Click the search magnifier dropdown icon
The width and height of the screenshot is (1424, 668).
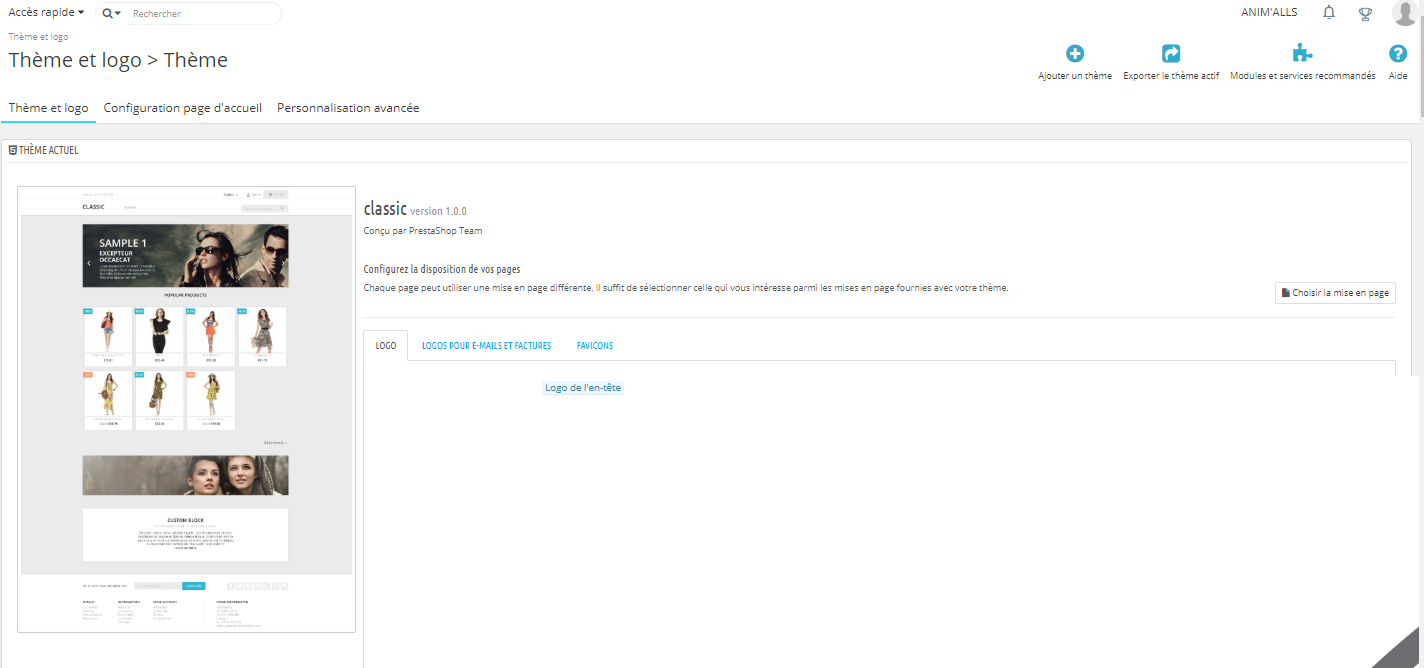click(x=111, y=14)
